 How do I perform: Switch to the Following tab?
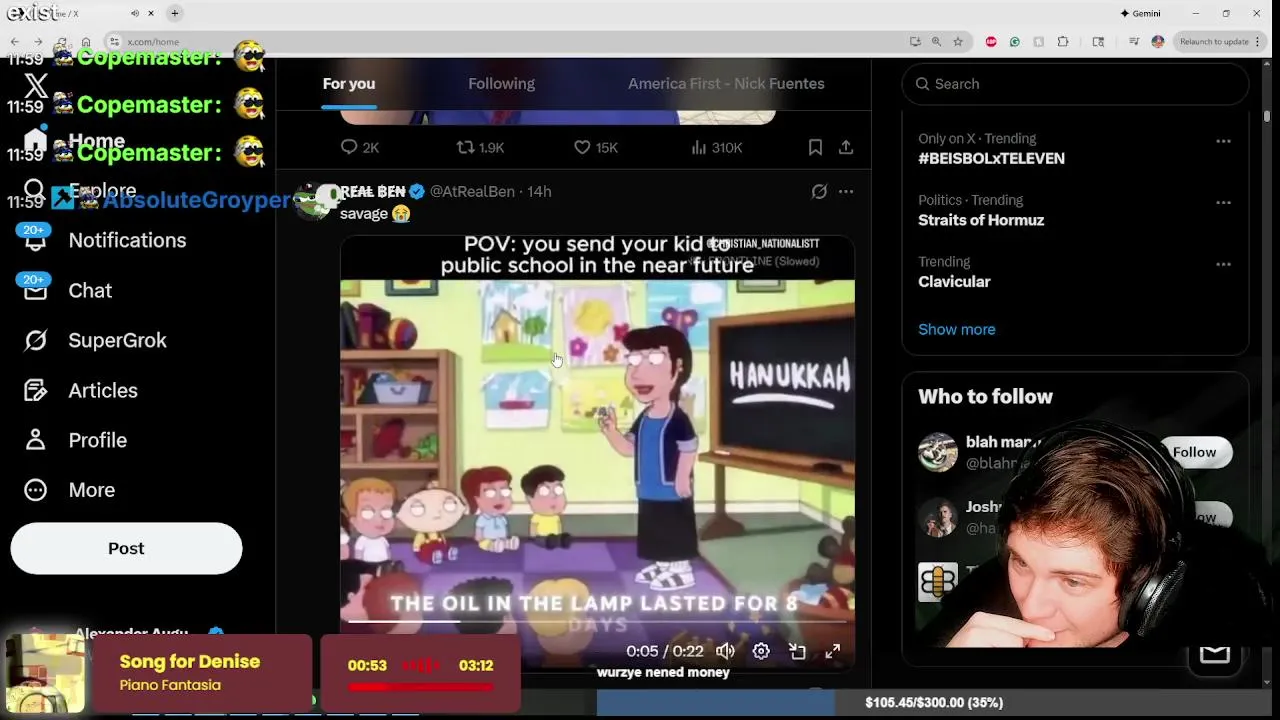click(x=501, y=84)
